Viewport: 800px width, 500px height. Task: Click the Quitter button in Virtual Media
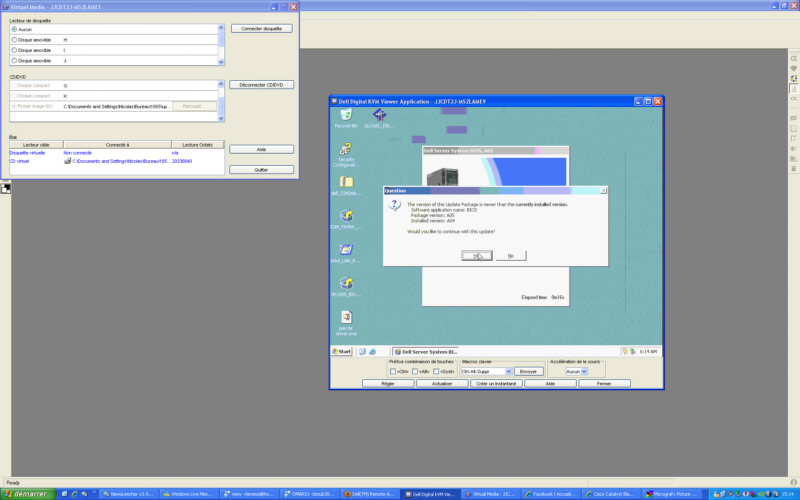(x=261, y=169)
